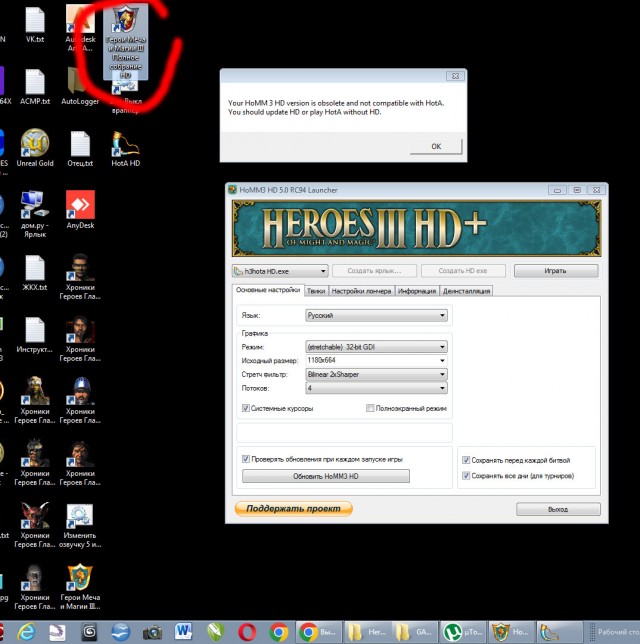Toggle Сохранять все дни (для турниров)
The height and width of the screenshot is (644, 640).
[466, 476]
